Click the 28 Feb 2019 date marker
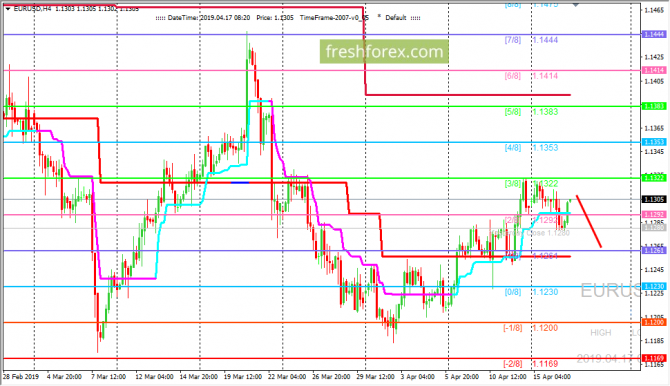The height and width of the screenshot is (386, 670). (x=21, y=377)
